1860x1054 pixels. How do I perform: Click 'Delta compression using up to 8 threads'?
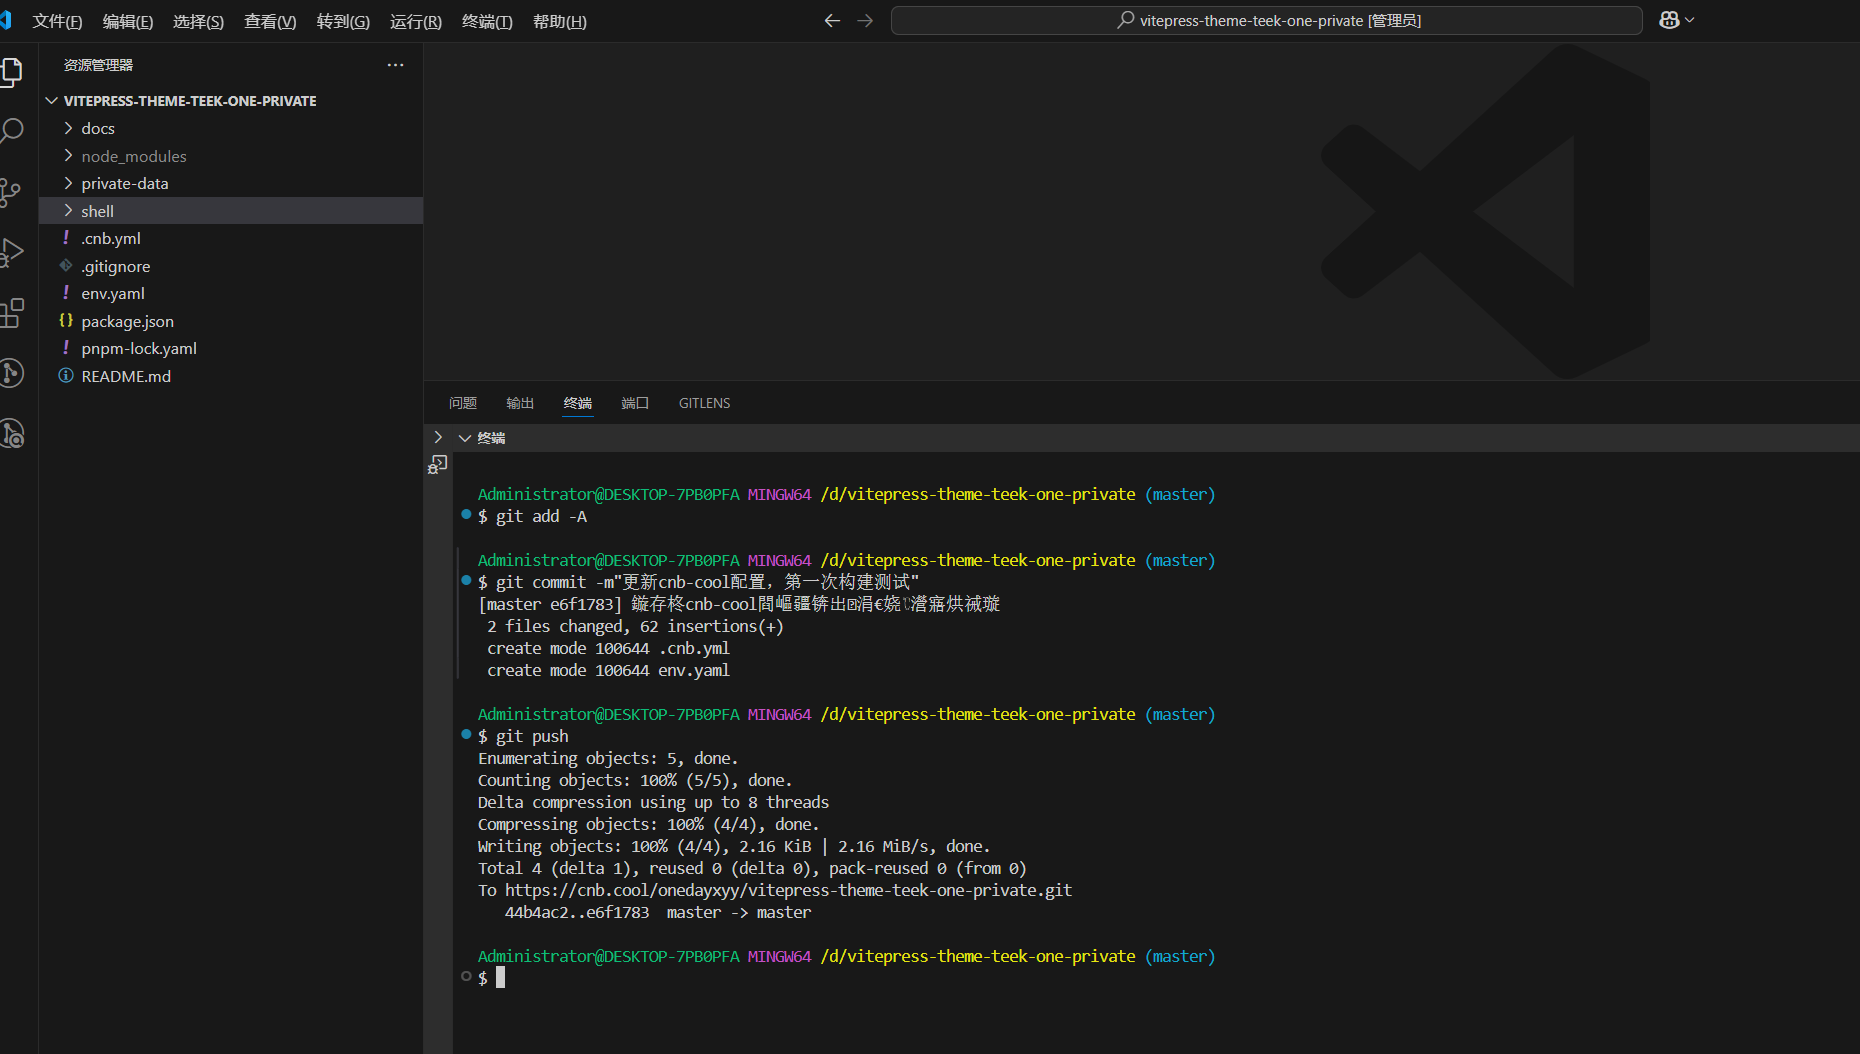point(653,802)
